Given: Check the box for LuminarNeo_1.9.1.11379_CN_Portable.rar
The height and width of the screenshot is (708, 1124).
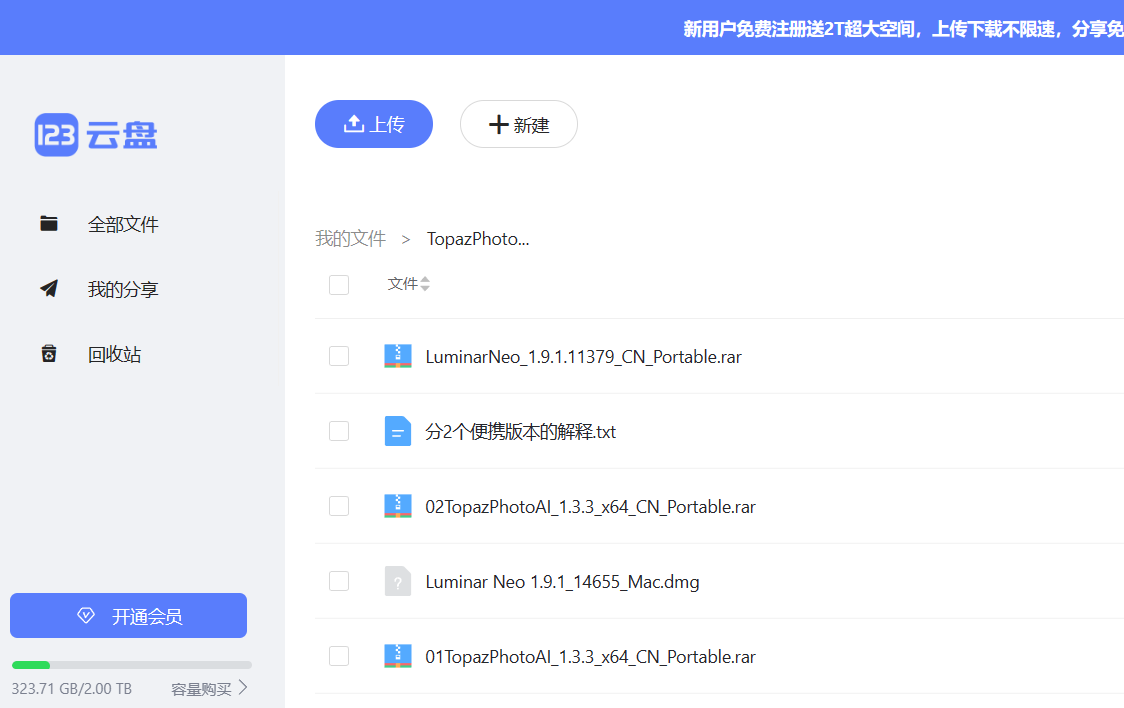Looking at the screenshot, I should (339, 356).
